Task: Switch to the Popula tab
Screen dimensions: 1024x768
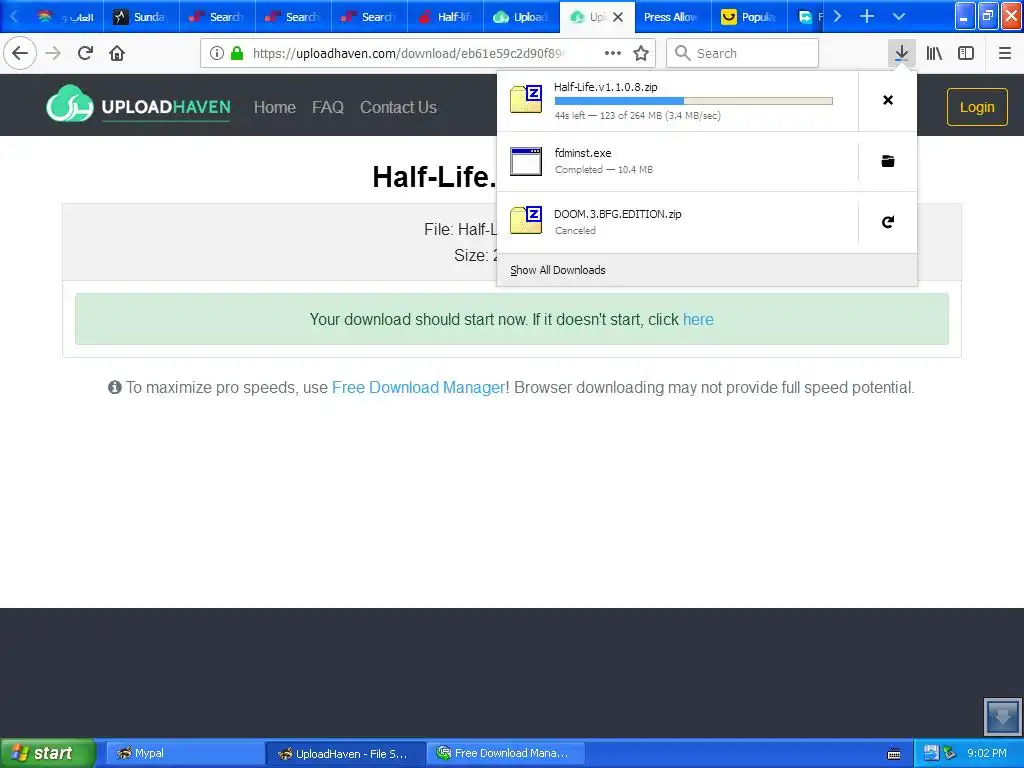Action: pyautogui.click(x=749, y=17)
